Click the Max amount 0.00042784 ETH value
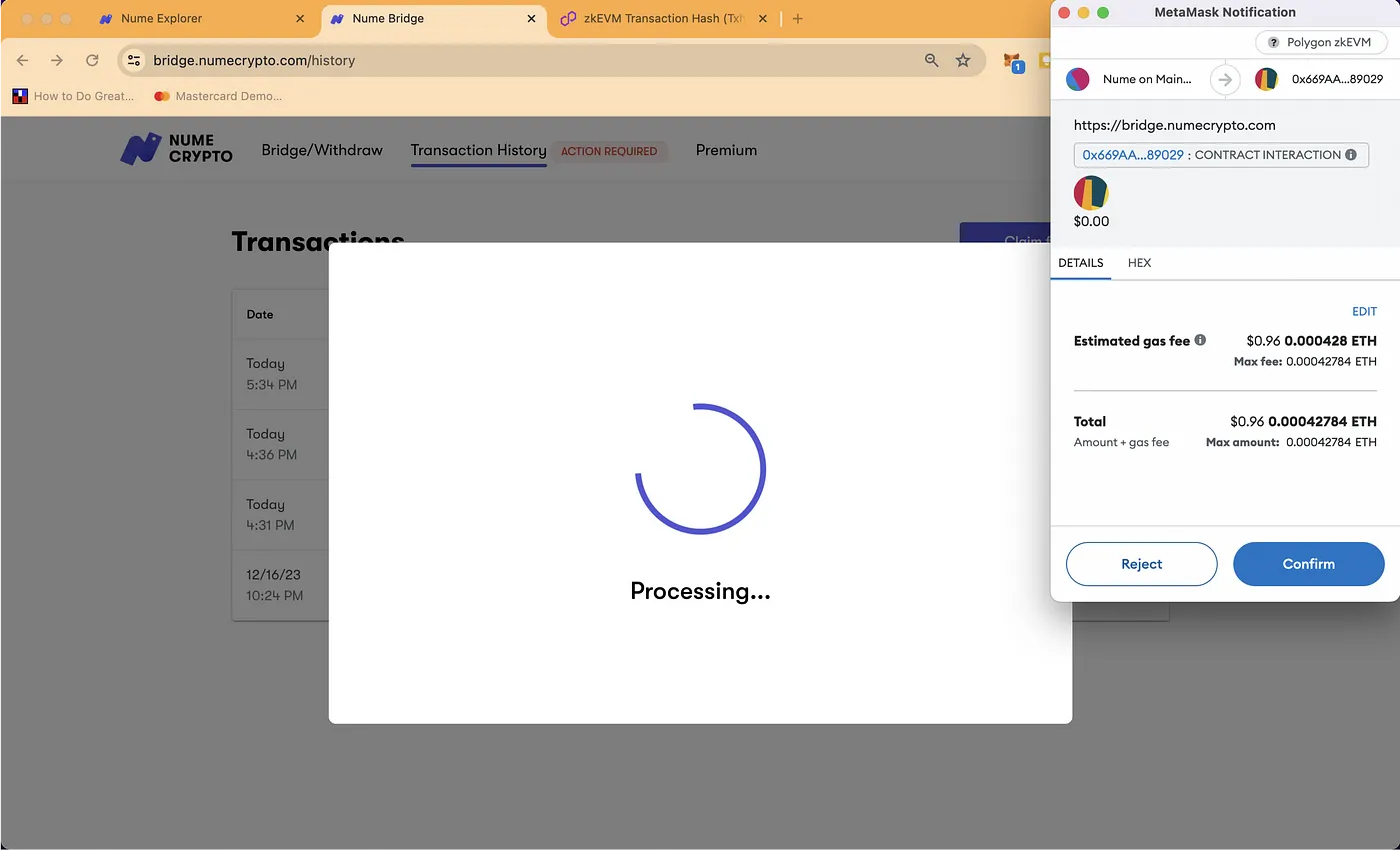Image resolution: width=1400 pixels, height=850 pixels. pos(1331,442)
